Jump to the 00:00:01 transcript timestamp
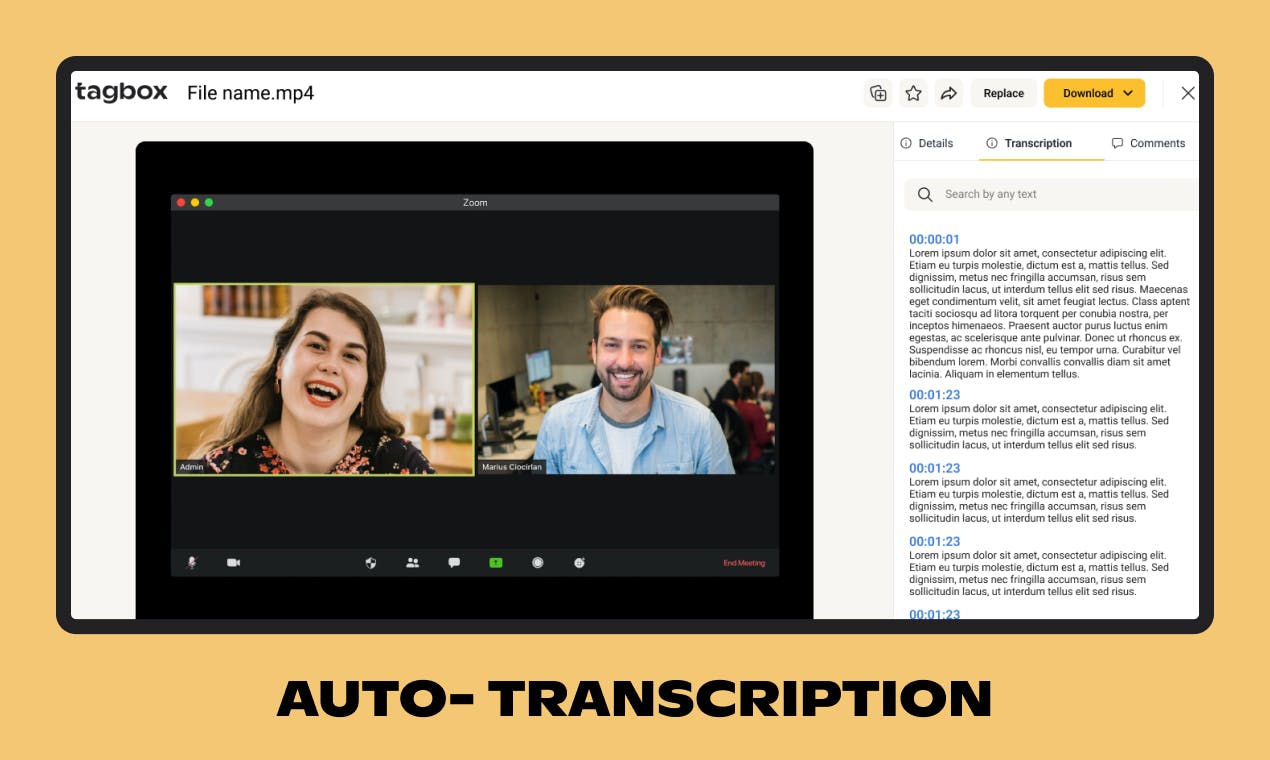 pyautogui.click(x=934, y=239)
